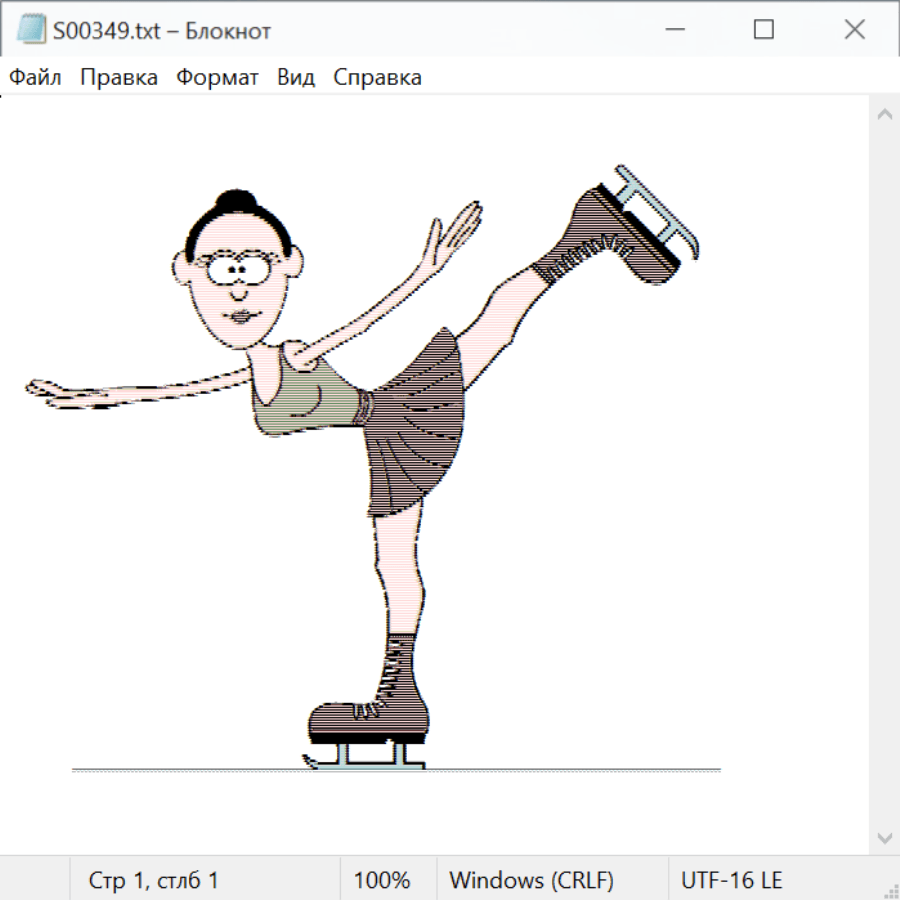Viewport: 900px width, 900px height.
Task: Click the Notepad icon in title bar
Action: [31, 30]
